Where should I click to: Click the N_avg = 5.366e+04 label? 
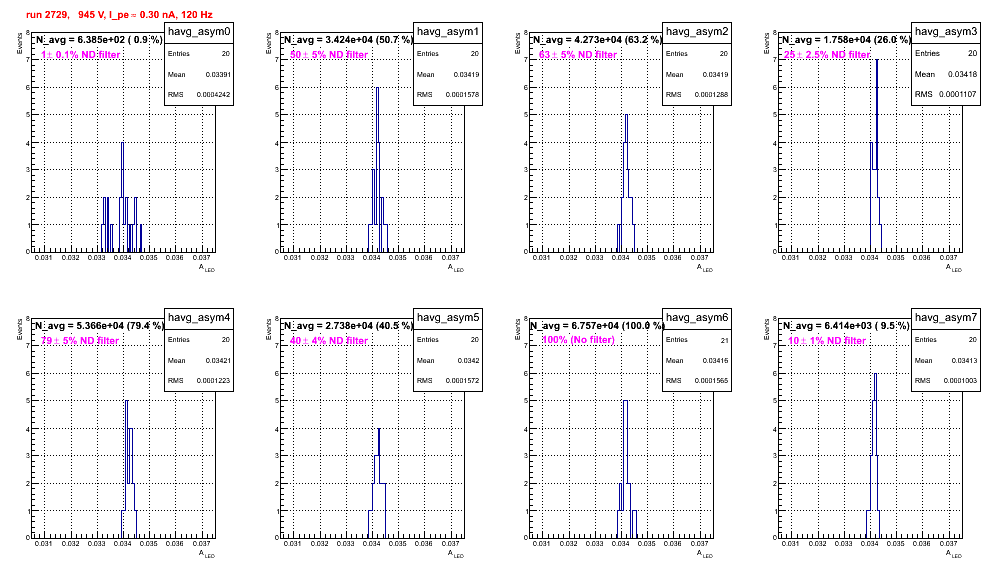[x=99, y=326]
